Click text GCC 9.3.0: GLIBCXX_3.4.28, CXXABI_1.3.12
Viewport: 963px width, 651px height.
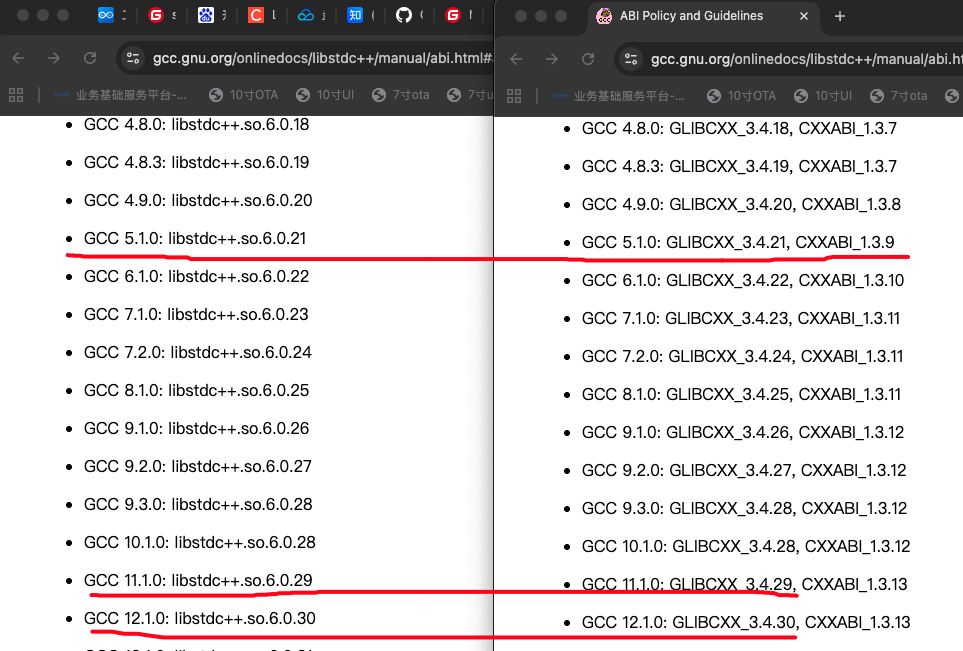[x=744, y=509]
